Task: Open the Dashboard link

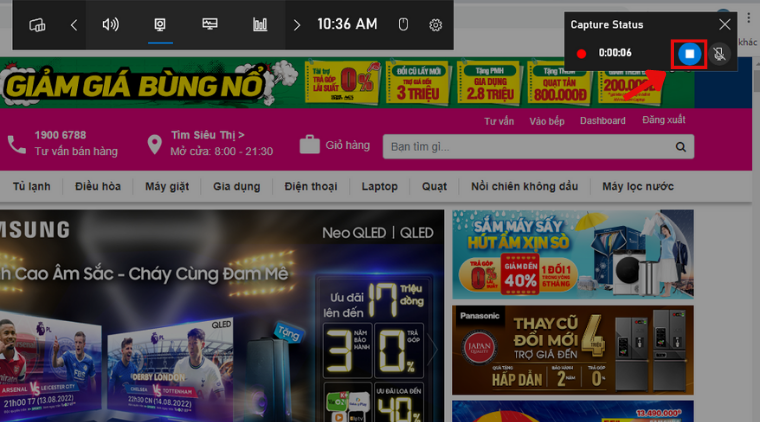Action: [x=602, y=121]
